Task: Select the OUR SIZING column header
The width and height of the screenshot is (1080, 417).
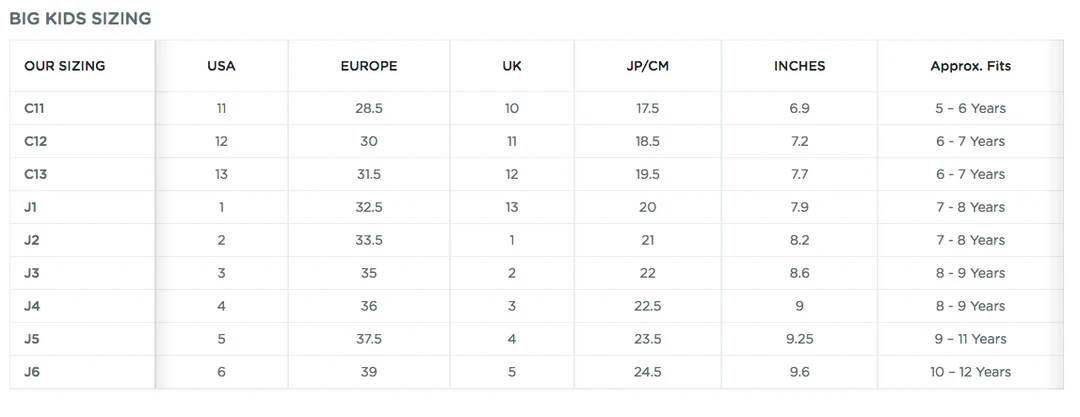Action: pyautogui.click(x=64, y=66)
